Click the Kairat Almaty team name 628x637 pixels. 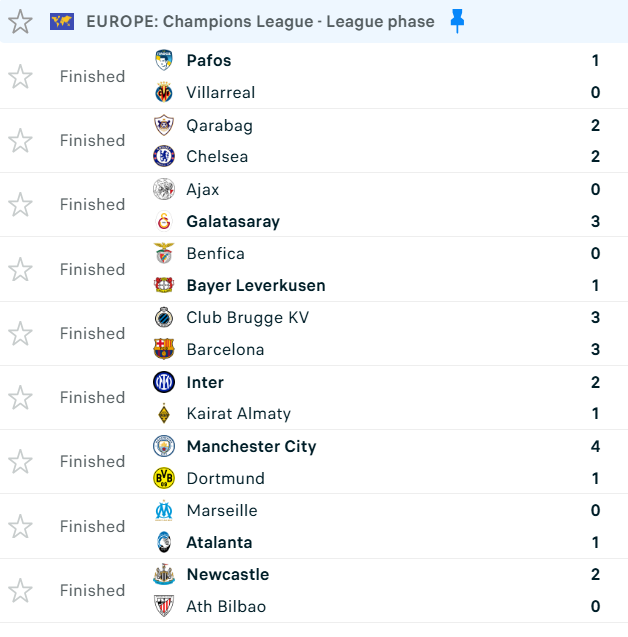tap(238, 413)
